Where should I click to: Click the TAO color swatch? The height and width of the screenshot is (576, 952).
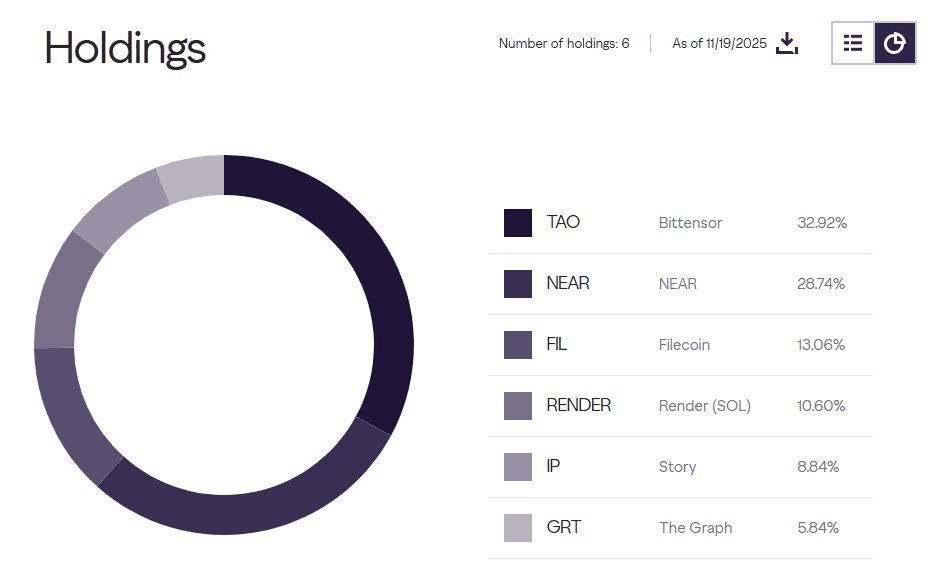click(518, 223)
